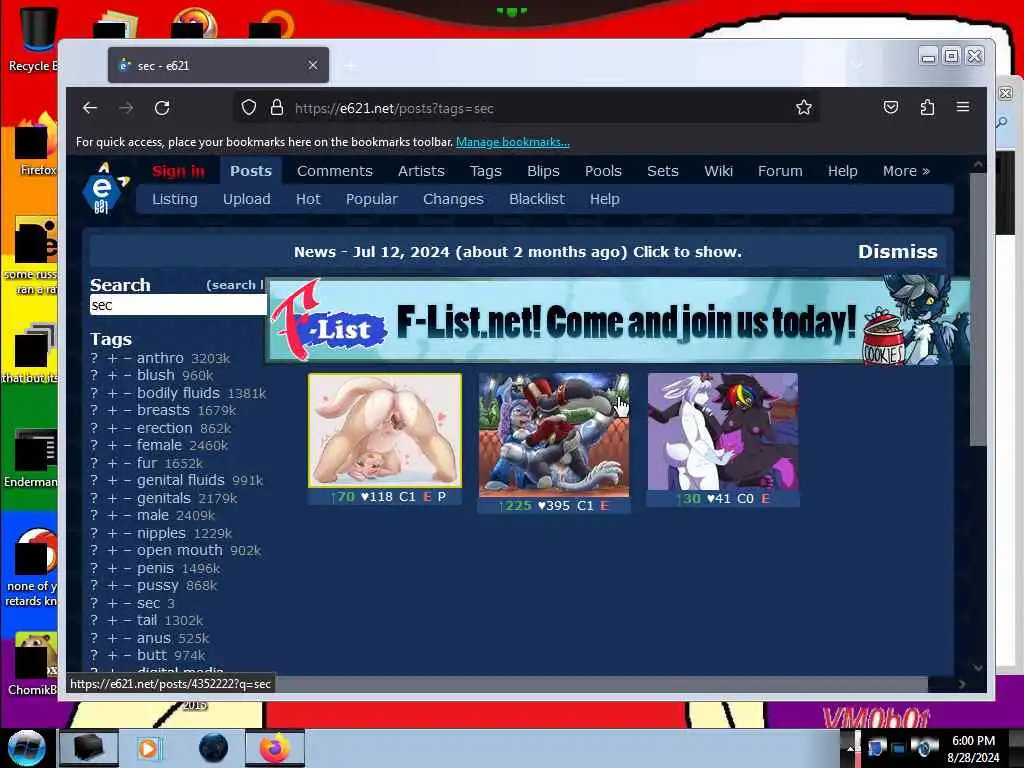The image size is (1024, 768).
Task: Open the media player taskbar icon
Action: coord(149,748)
